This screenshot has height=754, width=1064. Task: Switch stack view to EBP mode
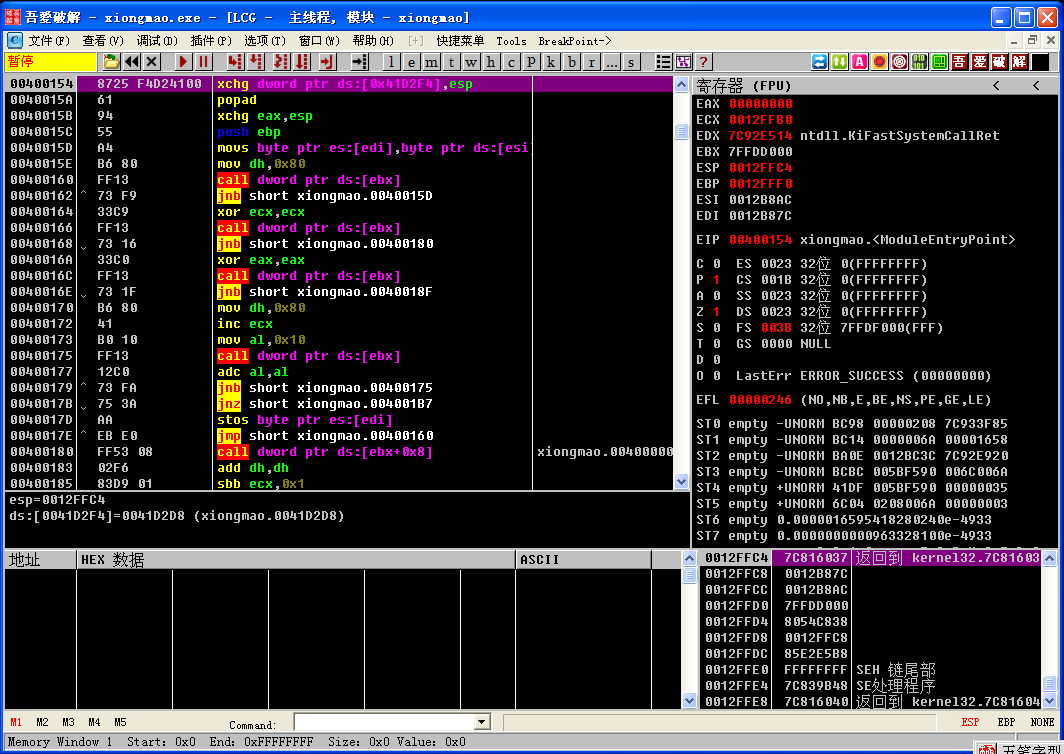point(1006,722)
